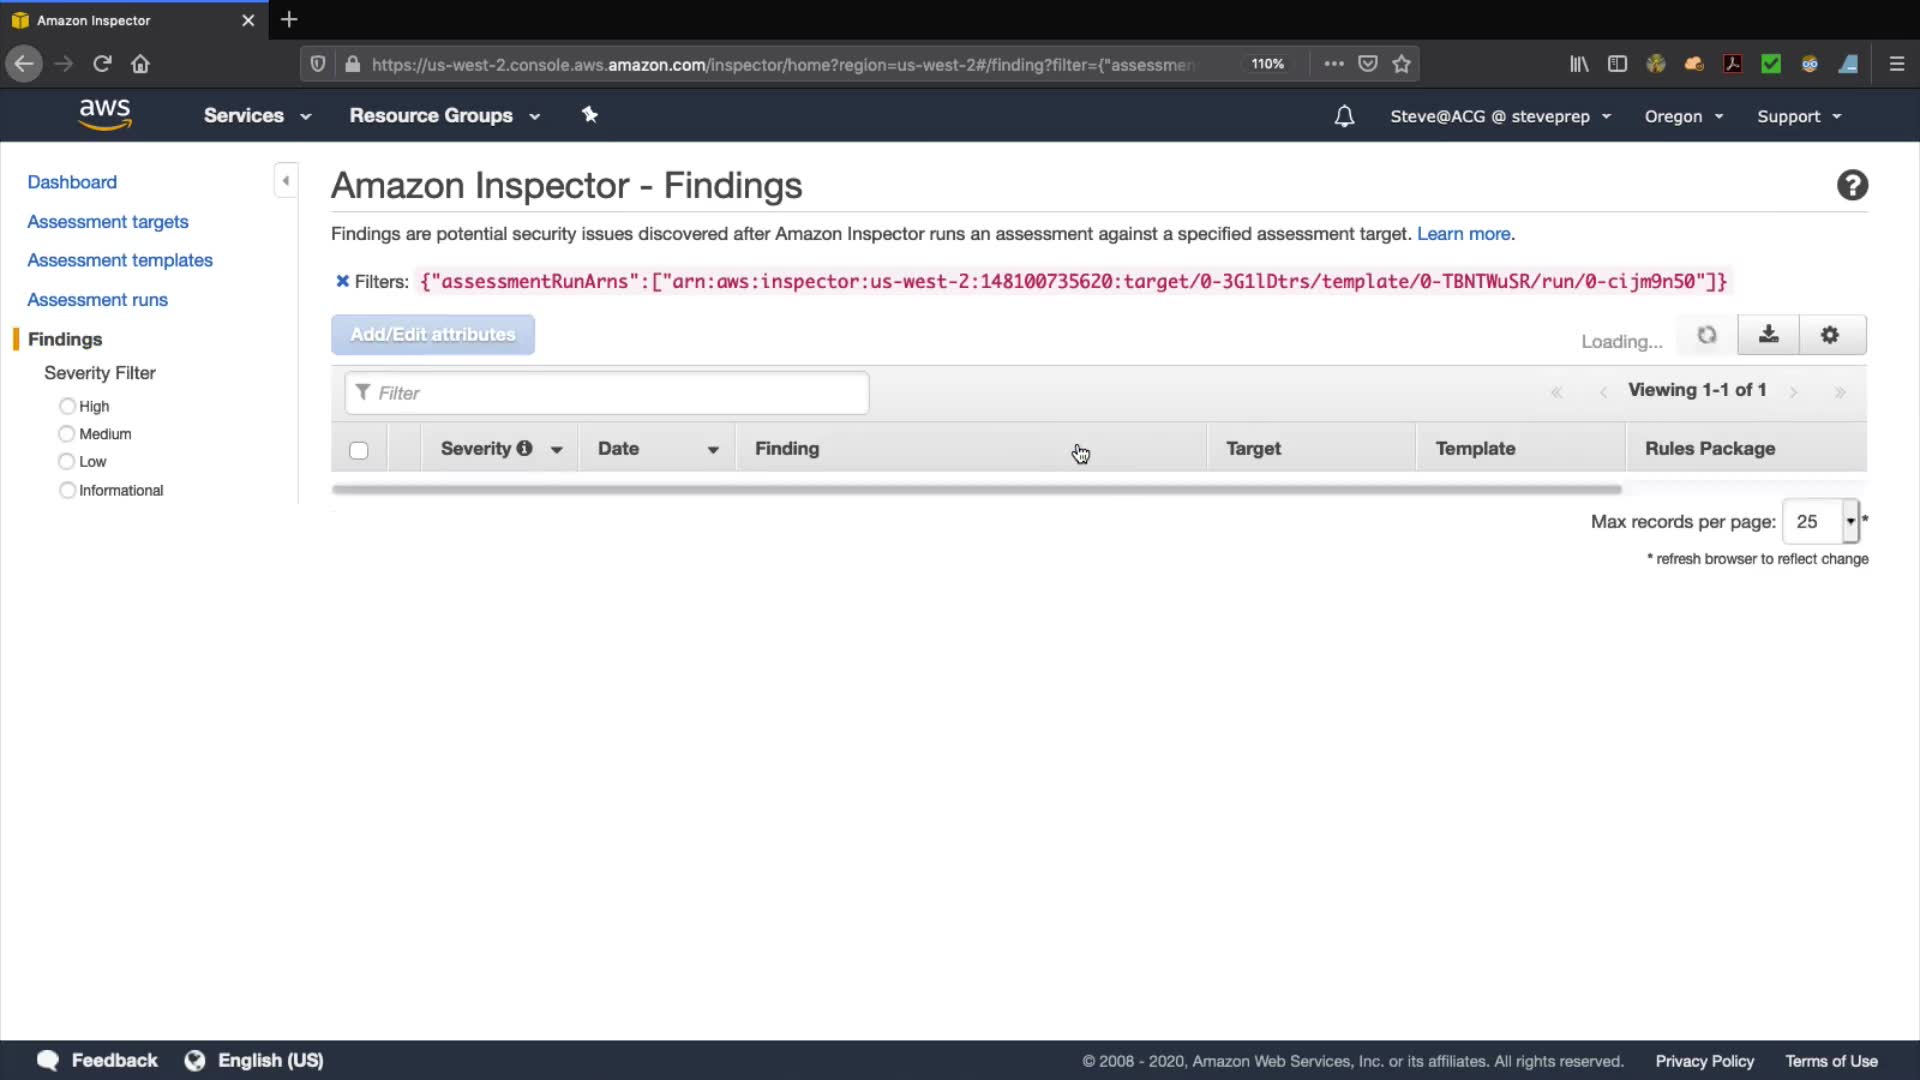This screenshot has height=1080, width=1920.
Task: Select the High severity filter
Action: (x=67, y=406)
